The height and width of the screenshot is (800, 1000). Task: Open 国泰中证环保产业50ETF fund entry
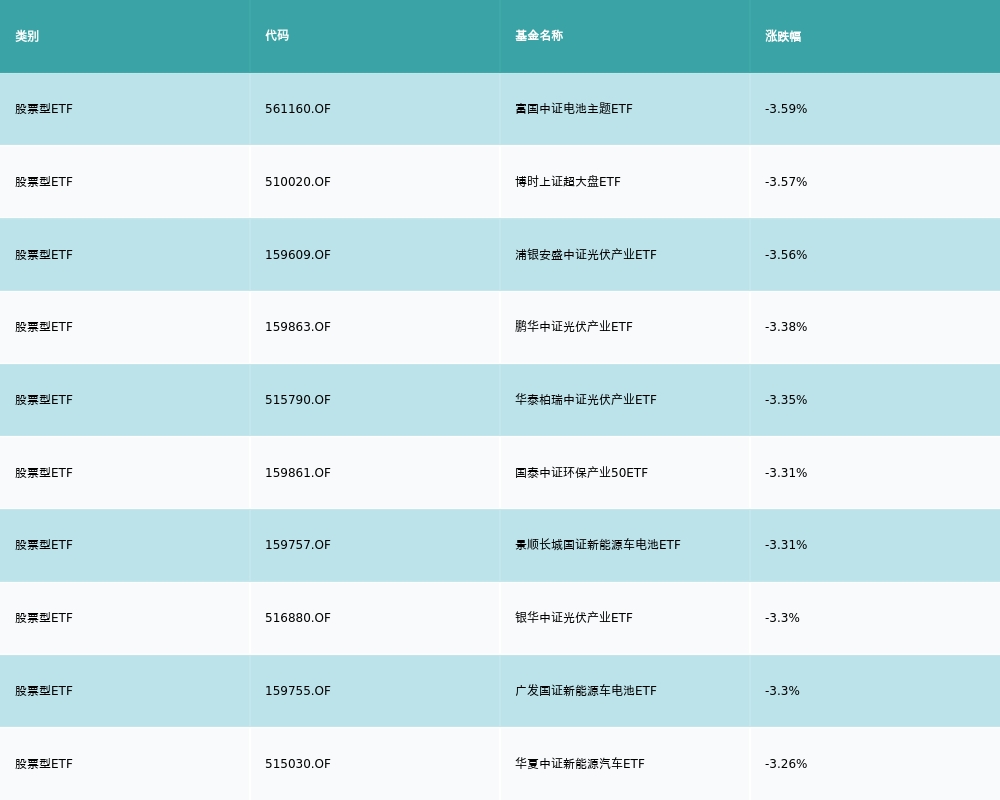coord(581,473)
